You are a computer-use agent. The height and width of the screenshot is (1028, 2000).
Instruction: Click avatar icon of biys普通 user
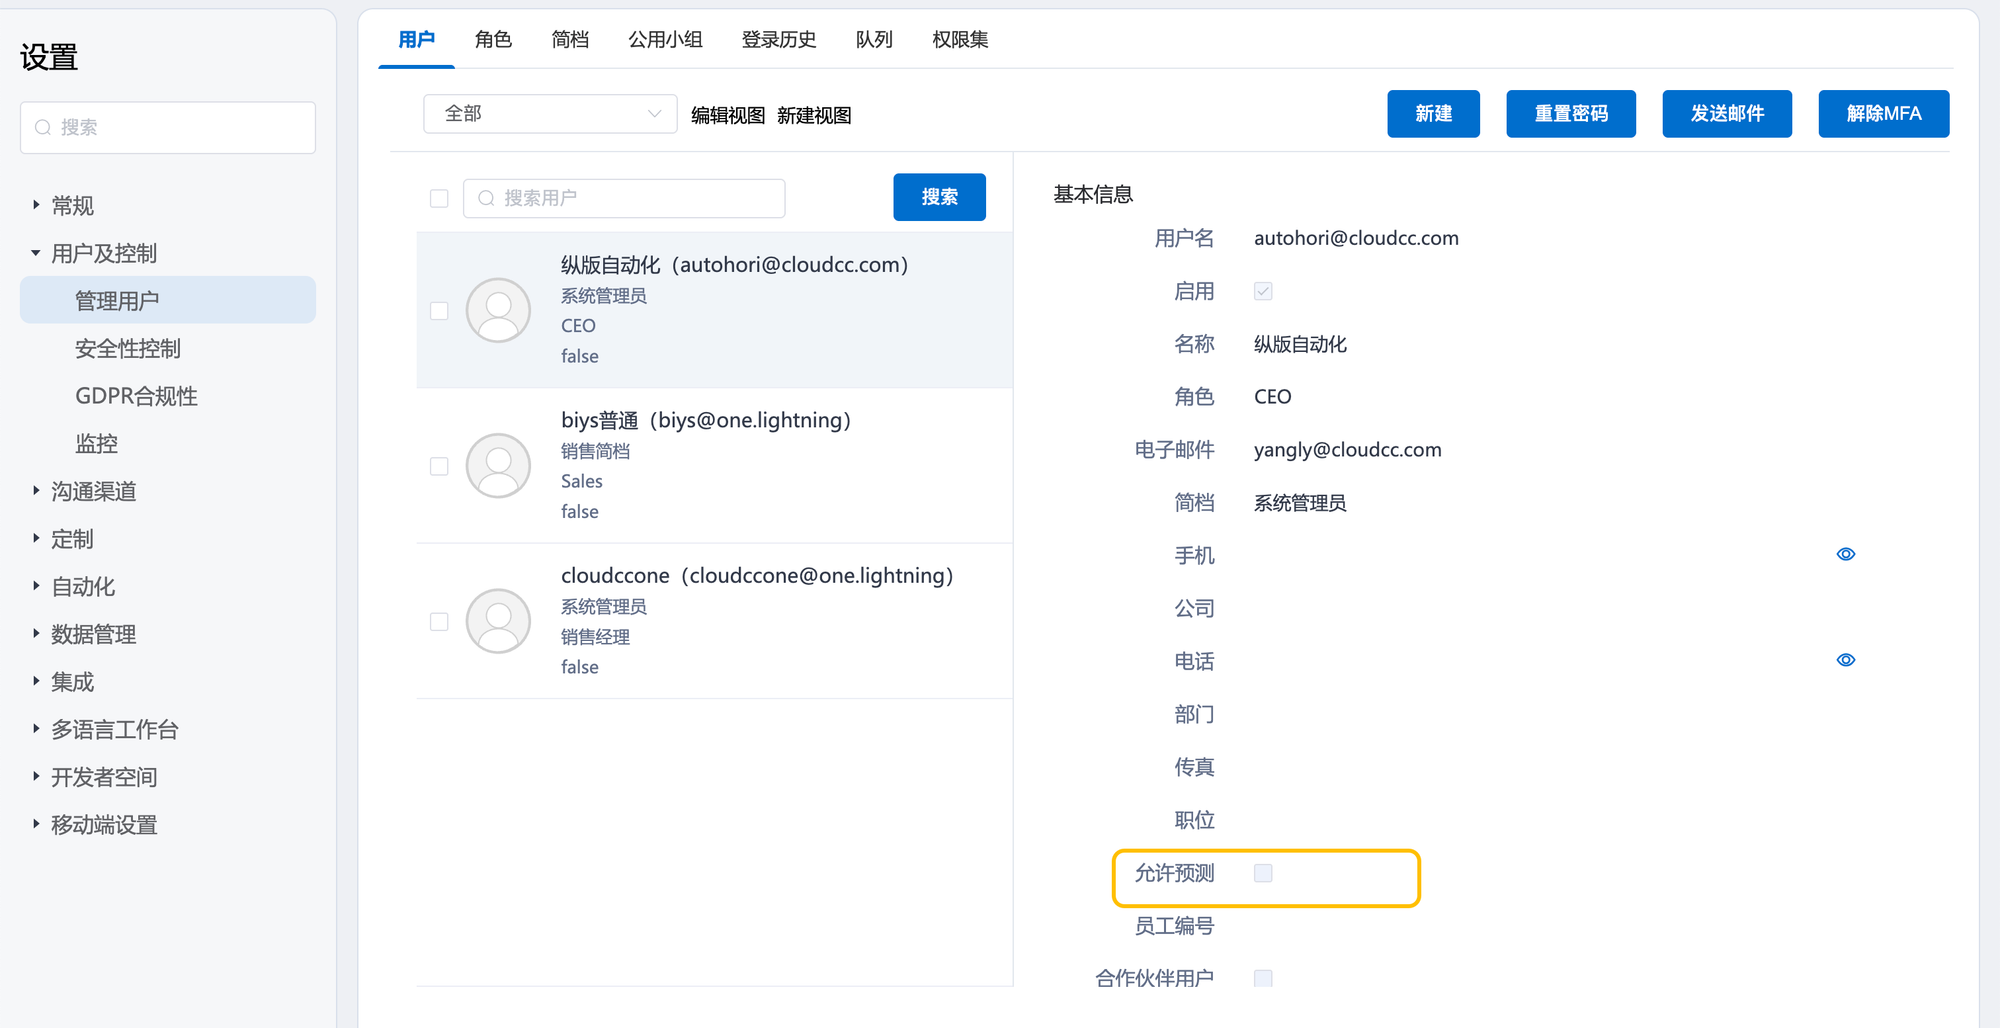498,466
